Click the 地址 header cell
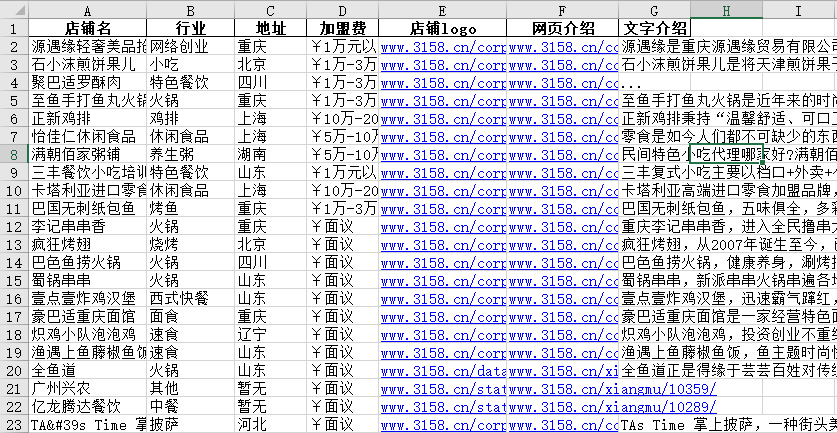This screenshot has height=433, width=837. pos(271,27)
